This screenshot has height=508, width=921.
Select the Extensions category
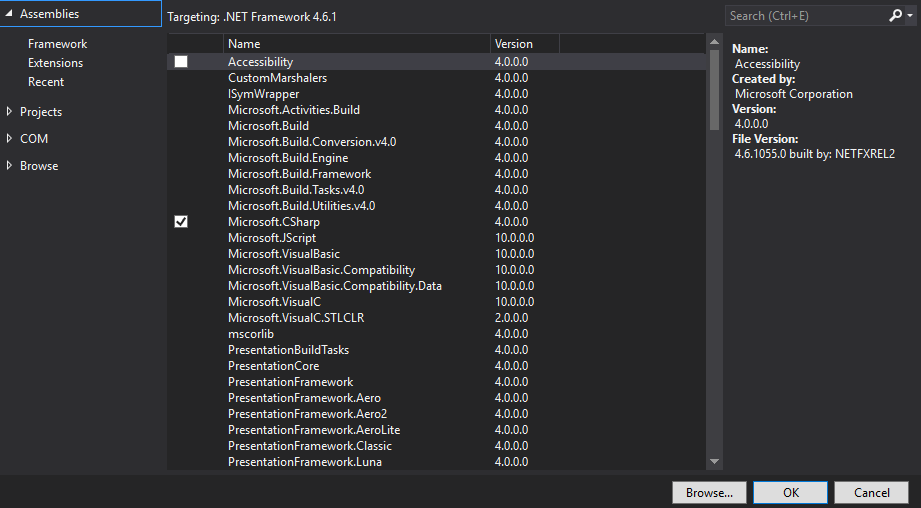(x=55, y=63)
